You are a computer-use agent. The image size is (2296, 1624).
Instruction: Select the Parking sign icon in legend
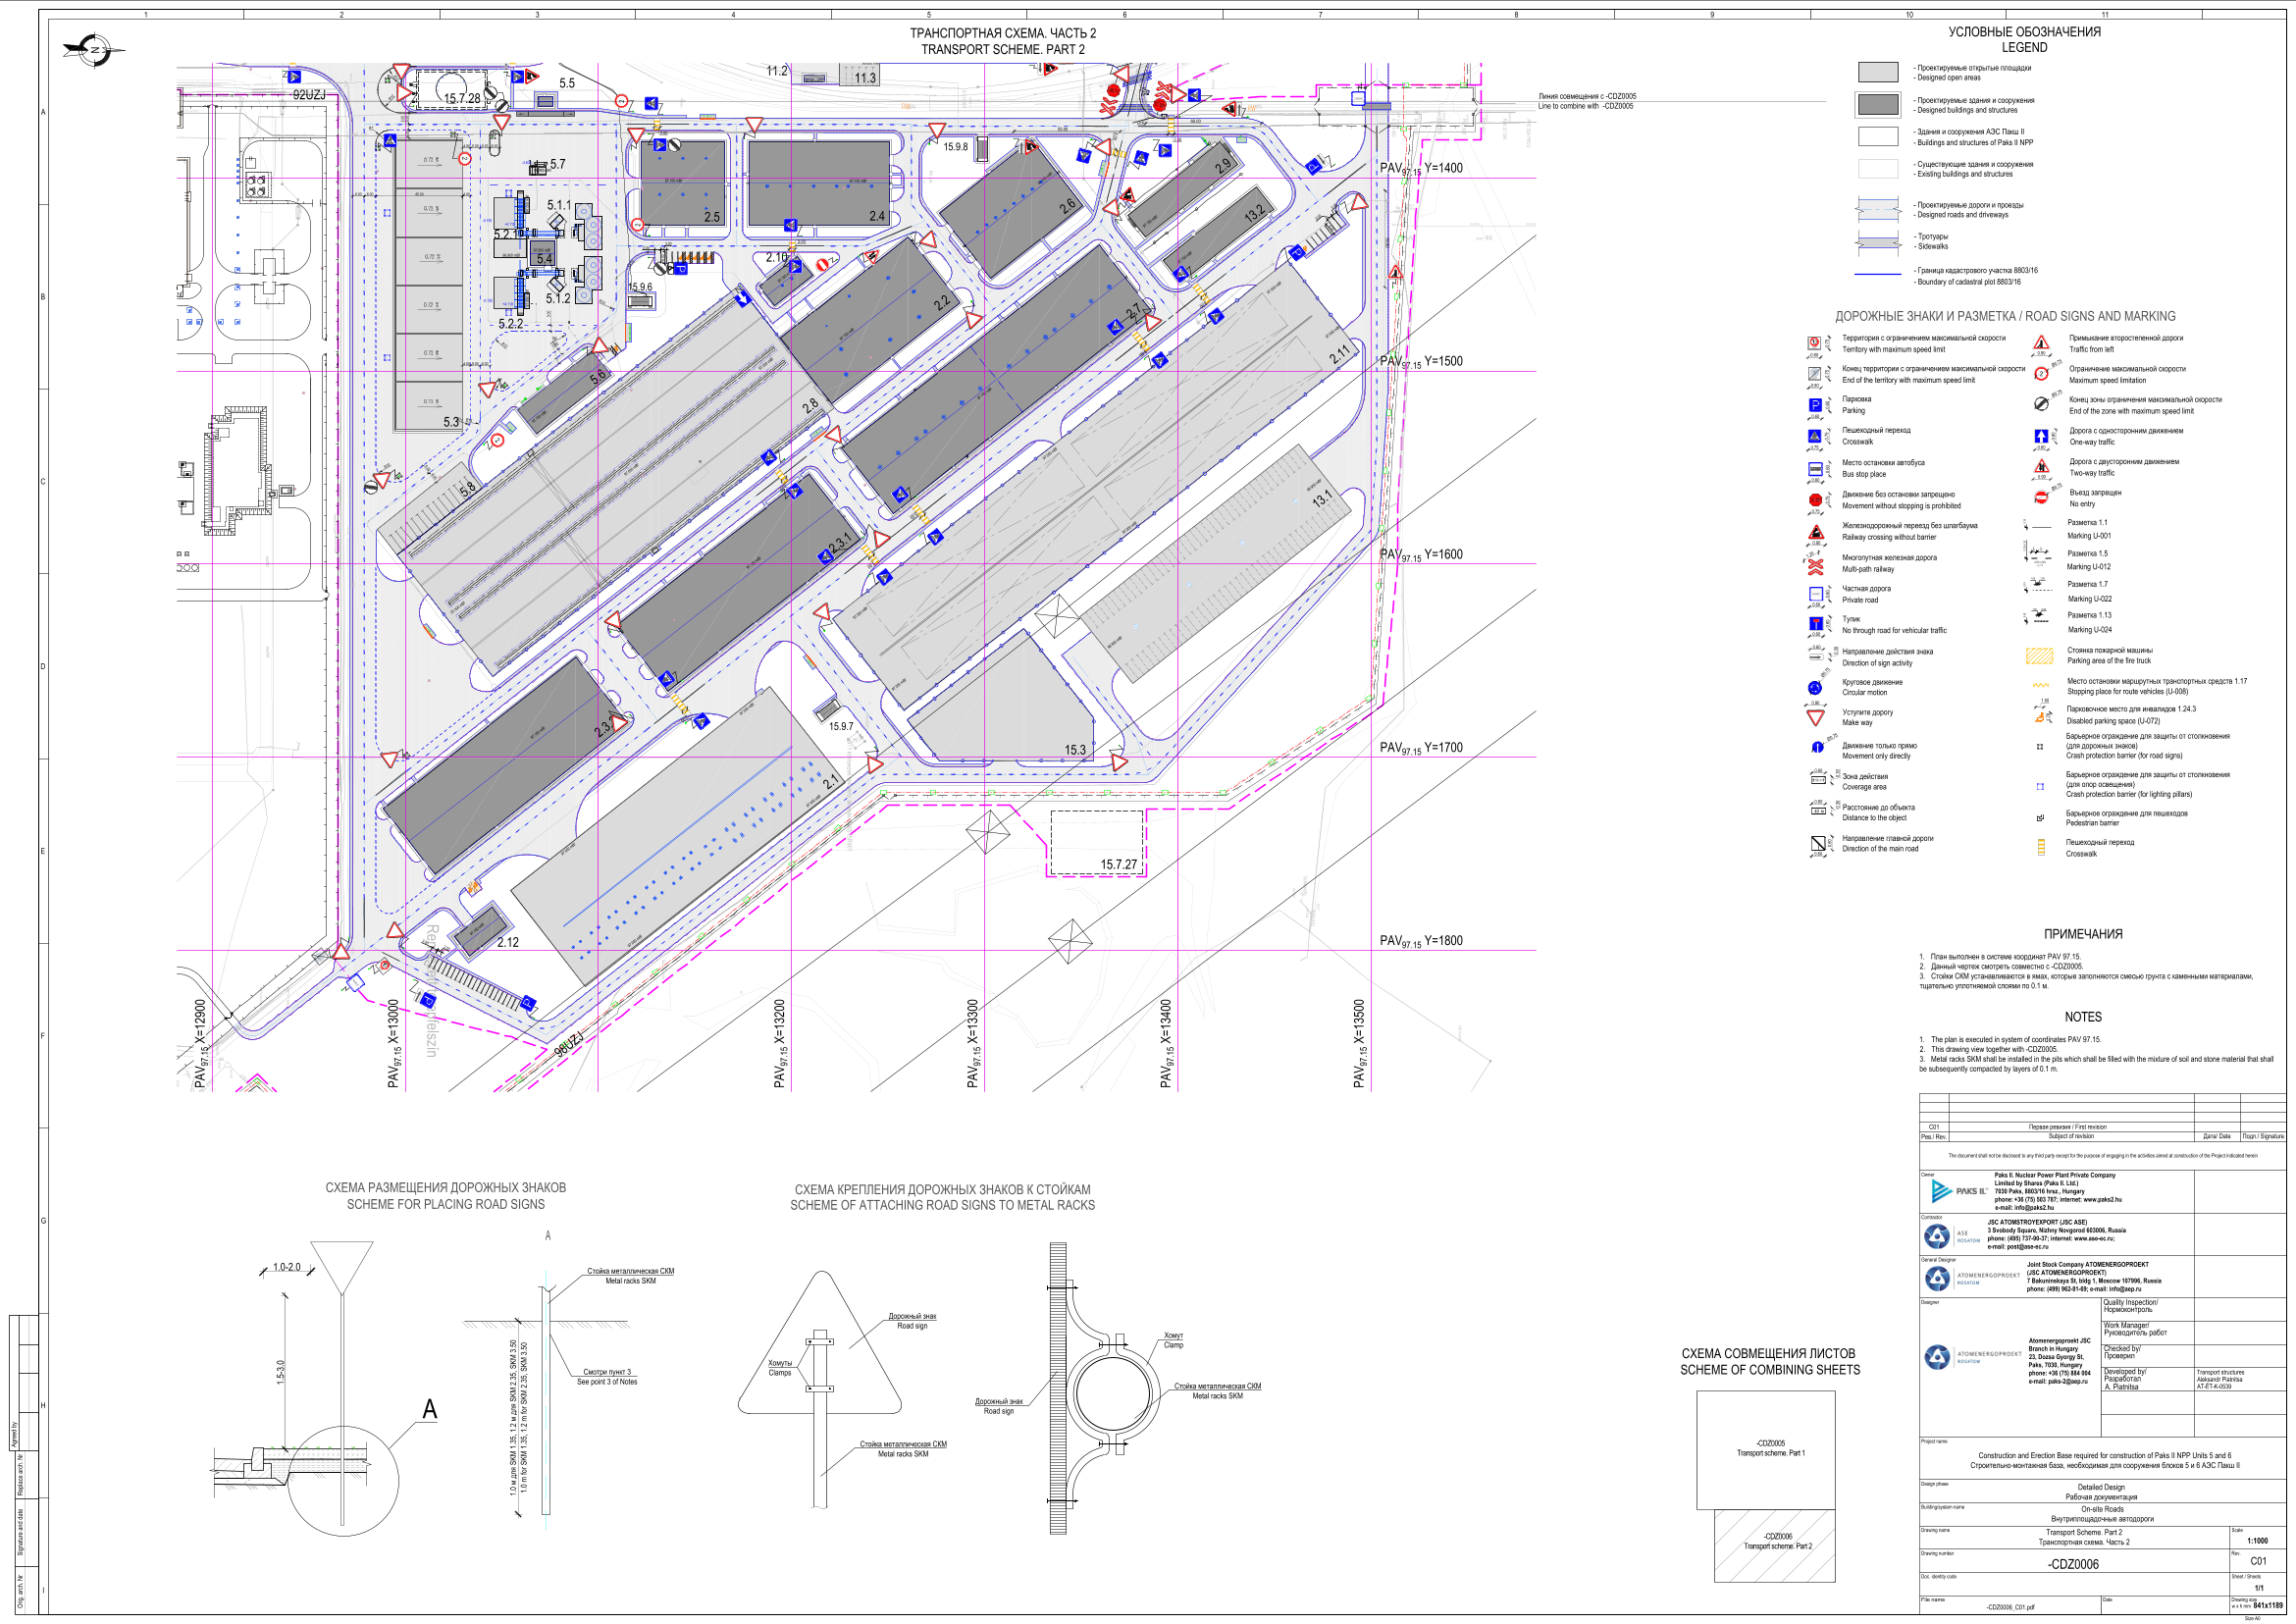click(1815, 405)
